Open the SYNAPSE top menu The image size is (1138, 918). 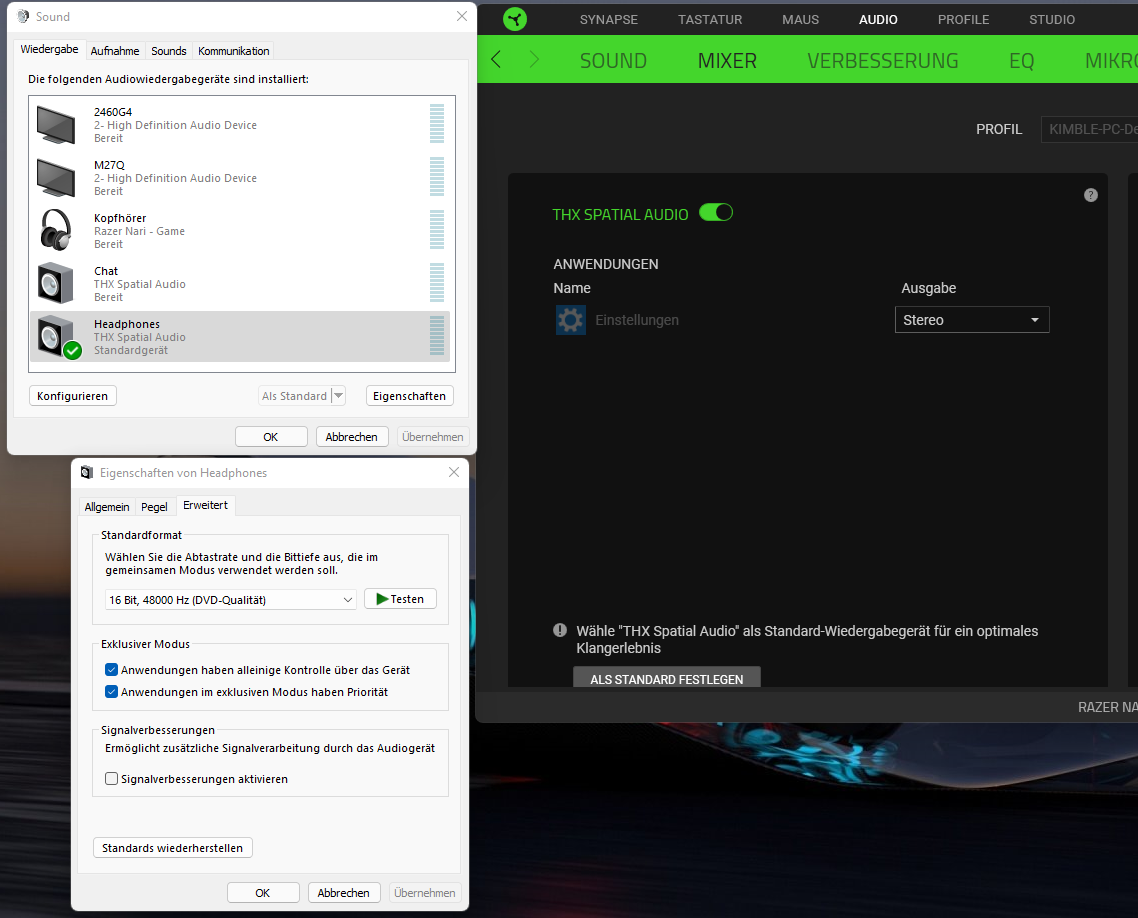[608, 20]
